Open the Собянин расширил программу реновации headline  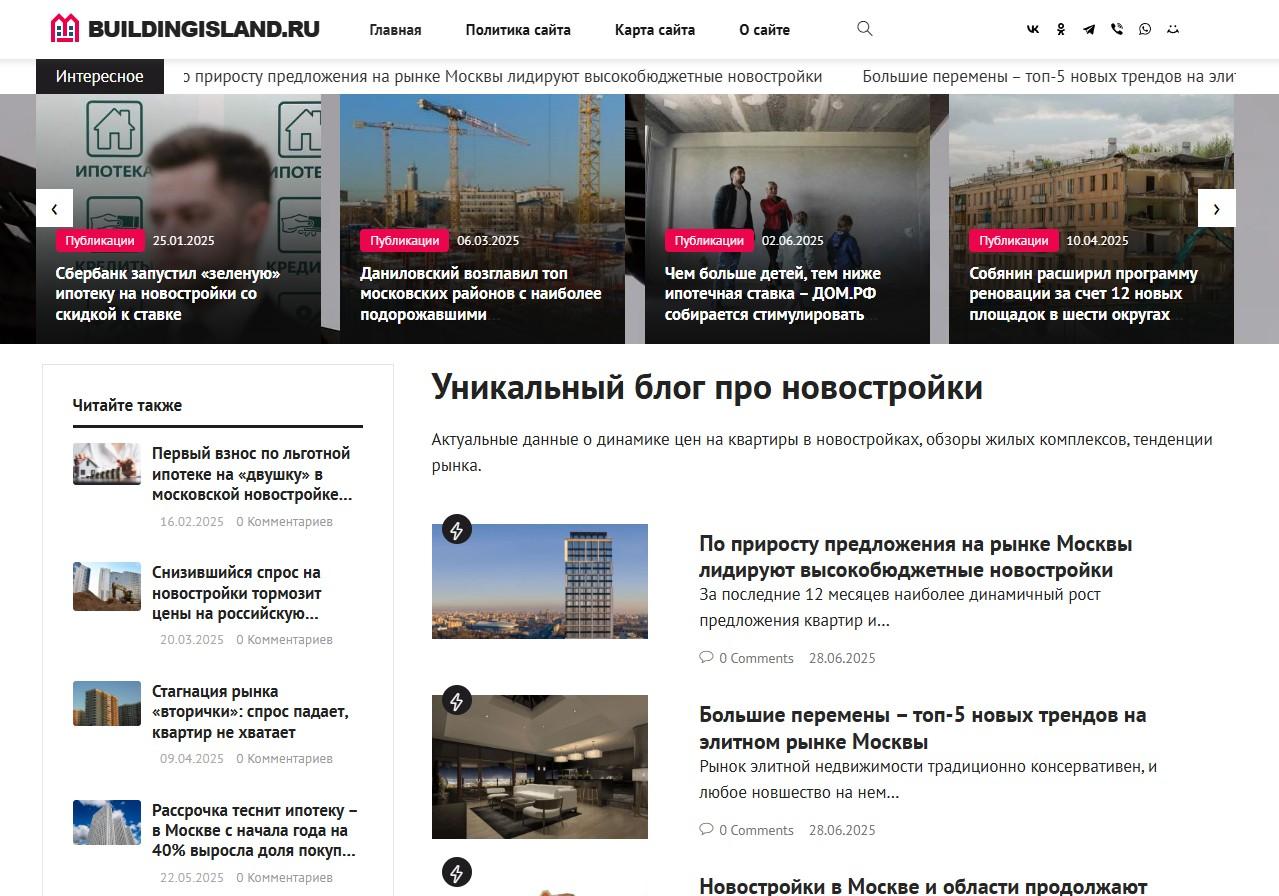tap(1083, 294)
